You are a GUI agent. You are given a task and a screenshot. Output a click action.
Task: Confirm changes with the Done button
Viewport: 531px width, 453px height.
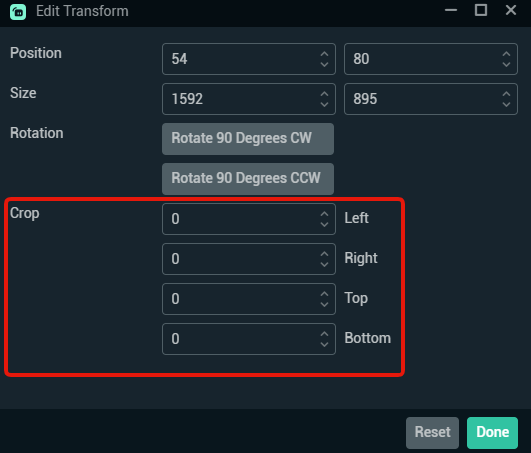492,433
